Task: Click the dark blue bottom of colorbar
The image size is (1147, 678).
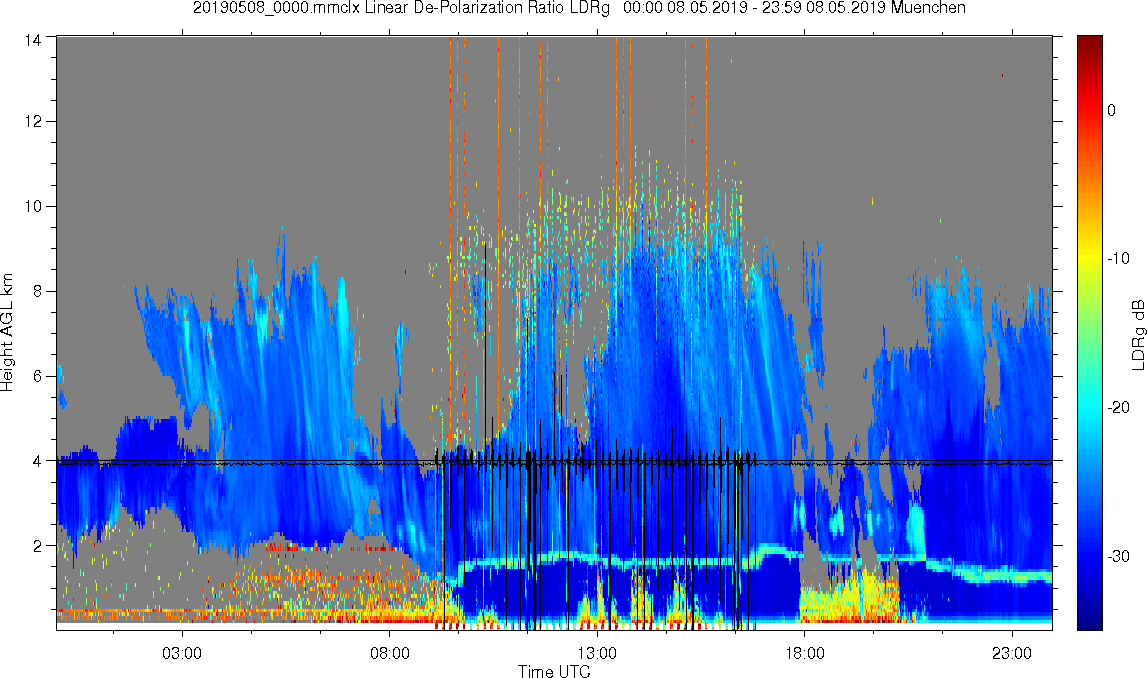Action: (x=1089, y=620)
